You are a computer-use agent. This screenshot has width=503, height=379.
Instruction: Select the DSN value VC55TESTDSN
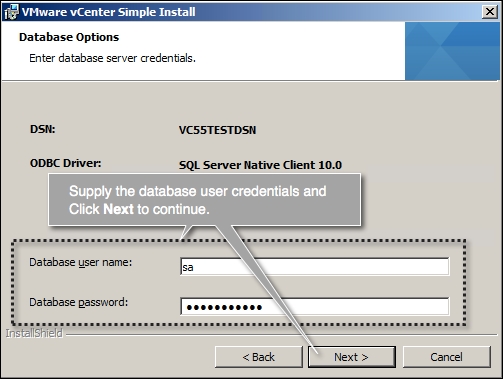[218, 130]
